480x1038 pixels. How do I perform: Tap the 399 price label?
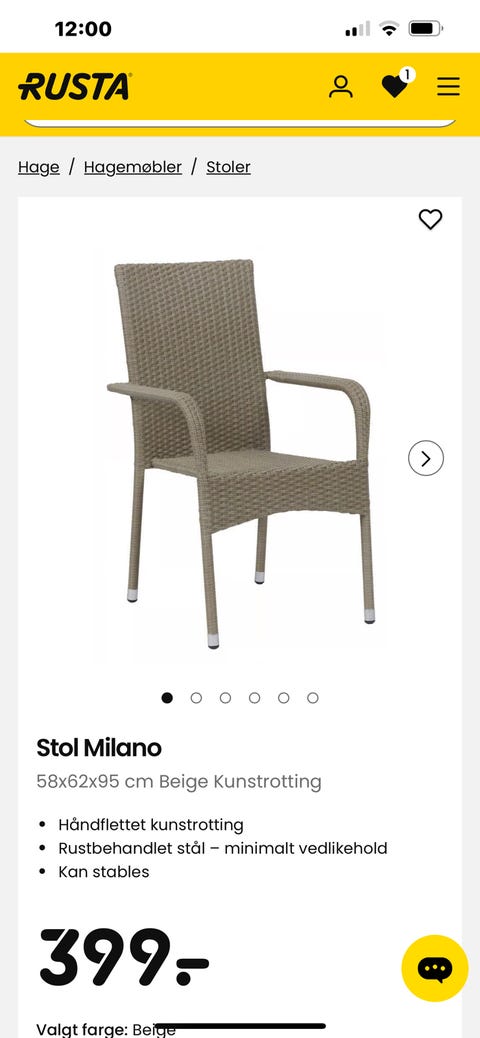coord(124,957)
